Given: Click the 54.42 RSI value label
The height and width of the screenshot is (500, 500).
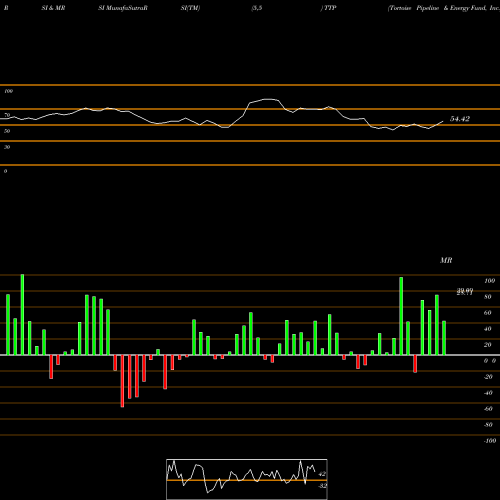Looking at the screenshot, I should click(x=460, y=119).
